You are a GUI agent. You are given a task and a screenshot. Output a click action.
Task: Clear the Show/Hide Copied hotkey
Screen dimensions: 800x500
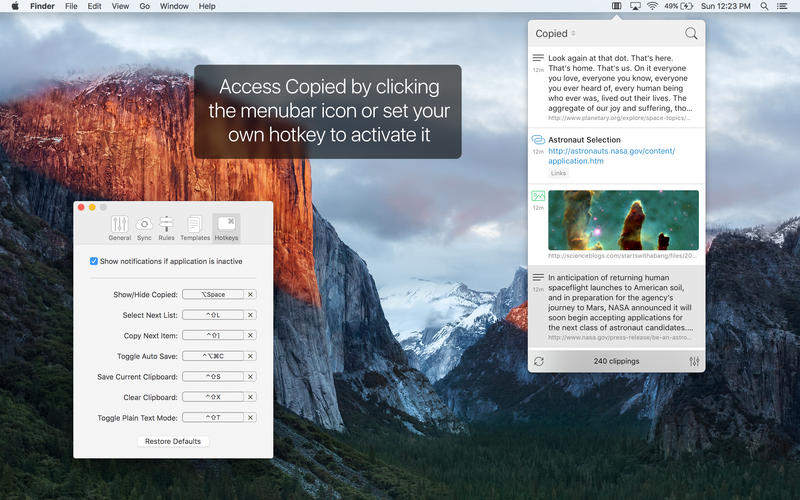[251, 295]
